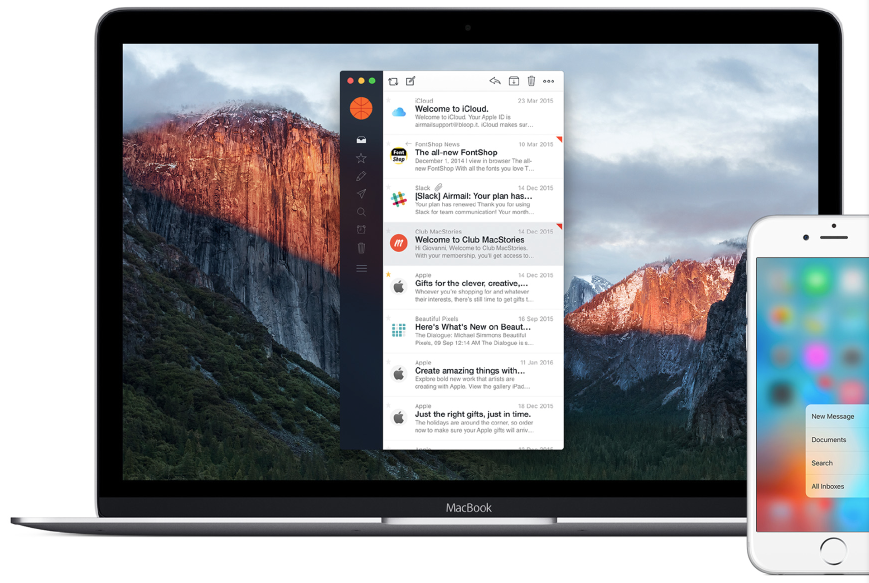The width and height of the screenshot is (869, 583).
Task: Open Sent mail via the paper plane icon
Action: (361, 194)
